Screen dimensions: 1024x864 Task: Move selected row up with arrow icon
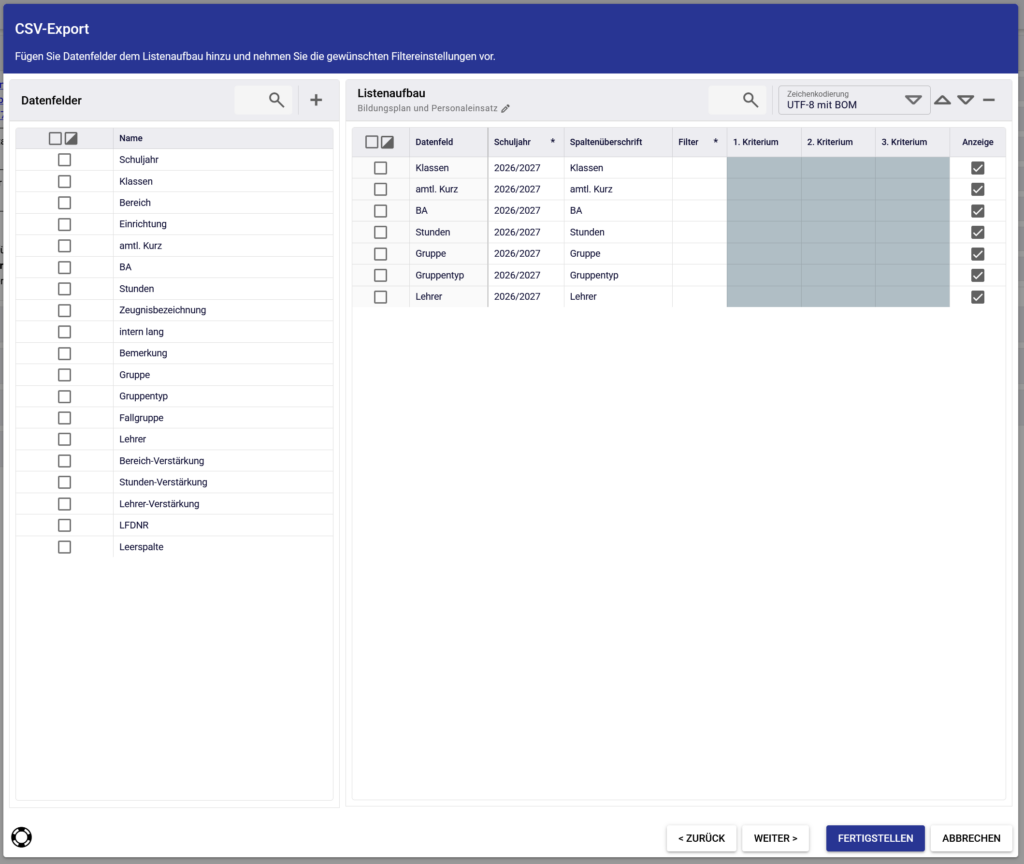(942, 100)
